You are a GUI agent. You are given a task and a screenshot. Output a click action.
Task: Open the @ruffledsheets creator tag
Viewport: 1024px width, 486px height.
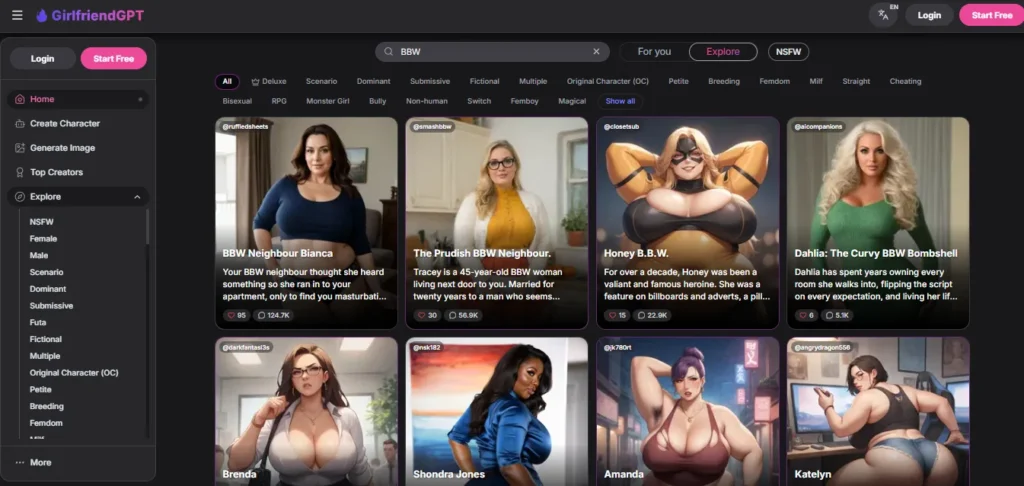point(245,126)
